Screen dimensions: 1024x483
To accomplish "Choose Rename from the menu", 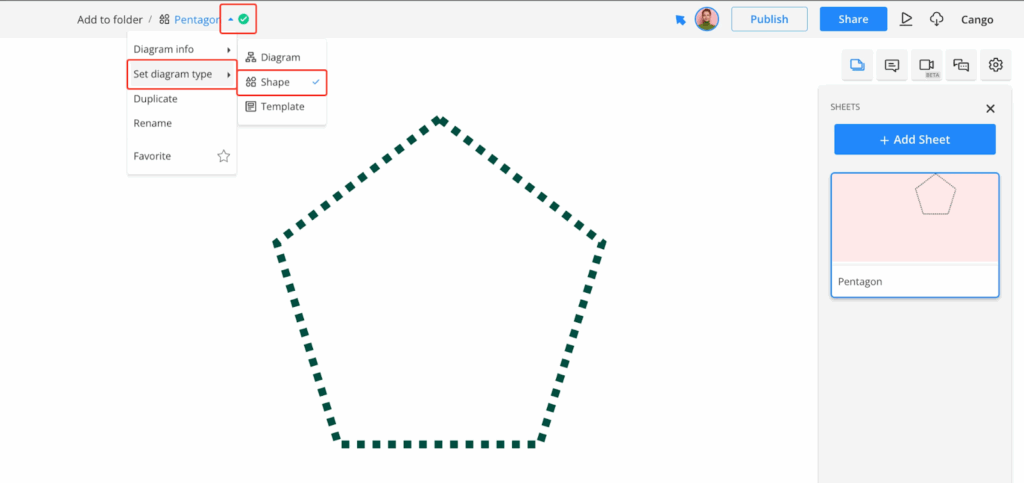I will (153, 123).
